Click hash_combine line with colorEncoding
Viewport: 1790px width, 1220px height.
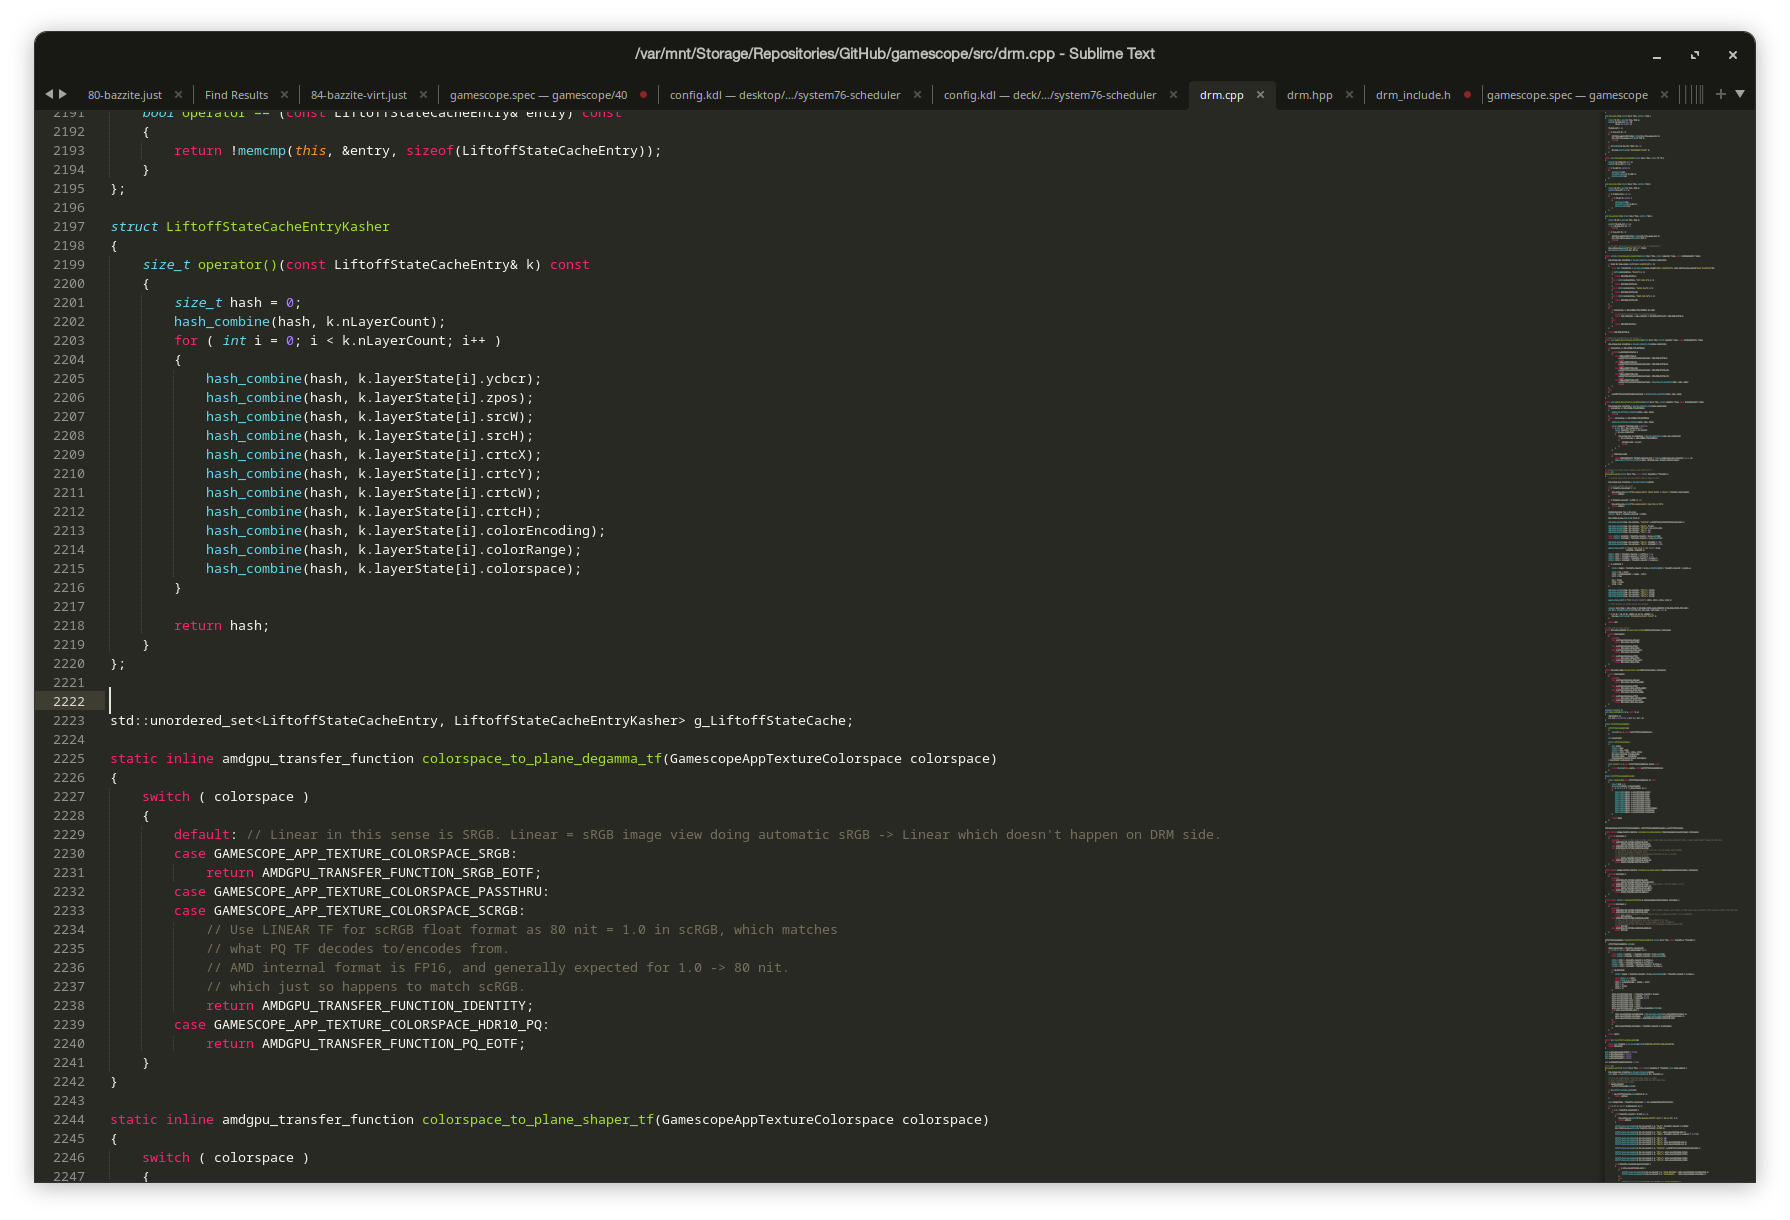pos(406,531)
